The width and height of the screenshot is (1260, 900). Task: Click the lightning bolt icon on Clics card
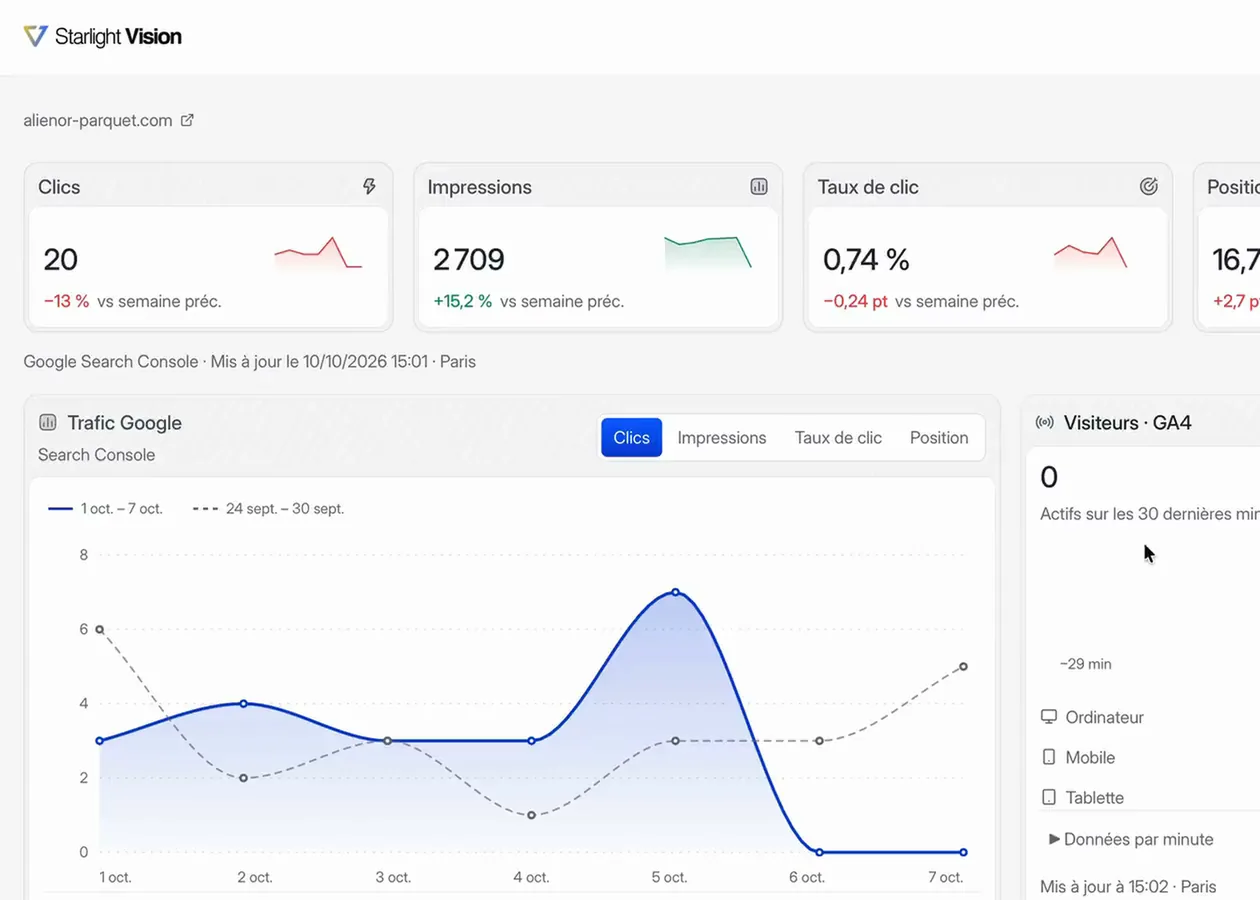(x=369, y=186)
